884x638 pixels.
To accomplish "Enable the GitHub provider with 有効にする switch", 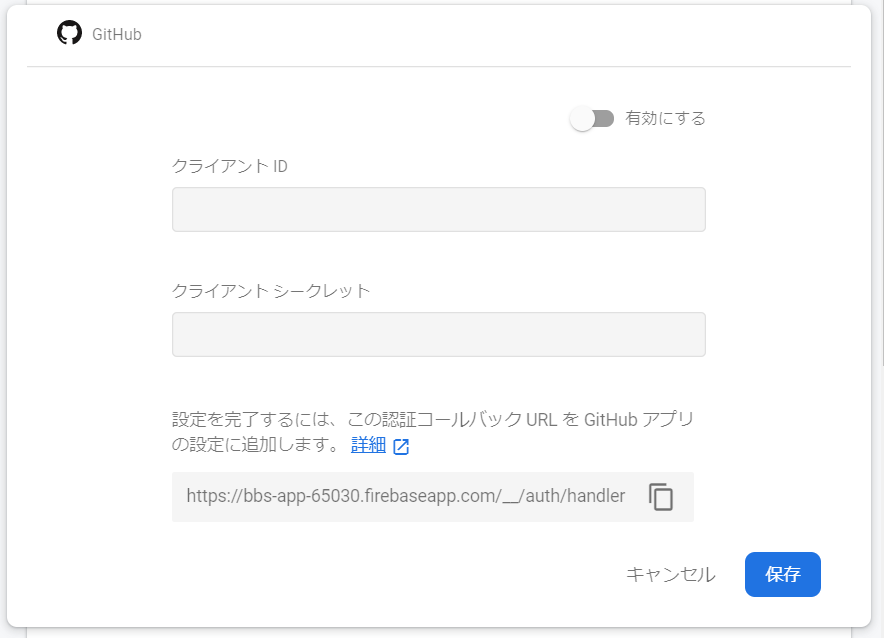I will tap(592, 119).
